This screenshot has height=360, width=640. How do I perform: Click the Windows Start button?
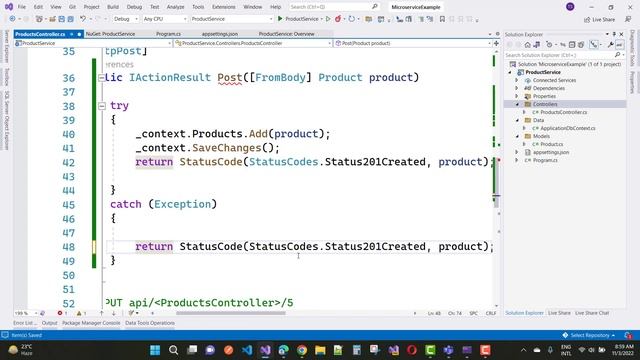(155, 350)
